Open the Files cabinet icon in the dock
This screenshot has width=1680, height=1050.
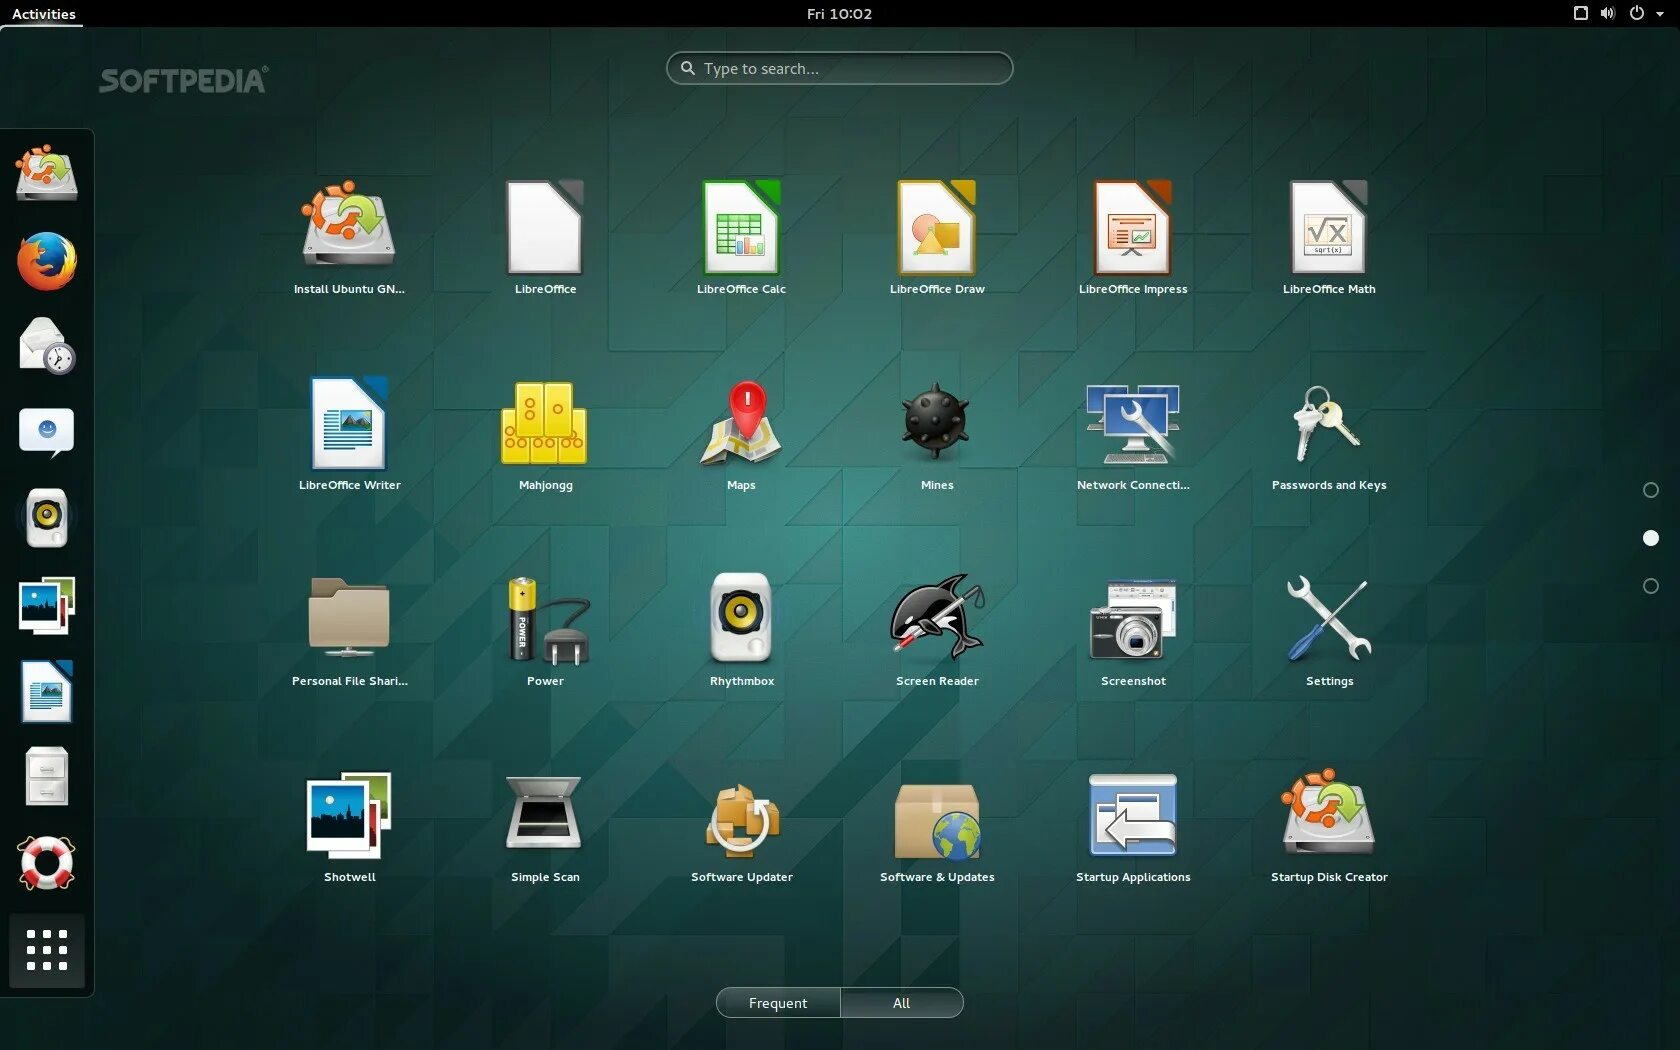[x=46, y=776]
